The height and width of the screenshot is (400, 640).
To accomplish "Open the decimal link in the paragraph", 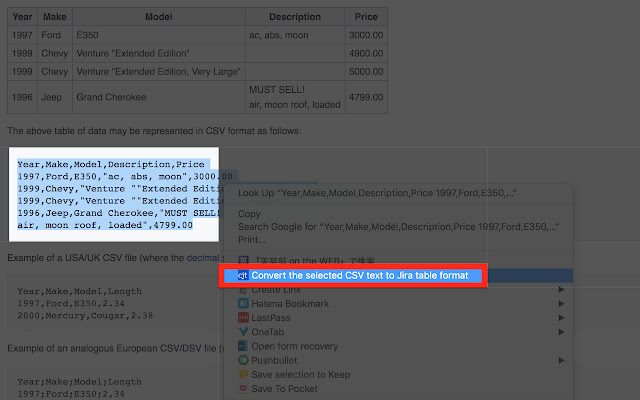I will pos(203,258).
